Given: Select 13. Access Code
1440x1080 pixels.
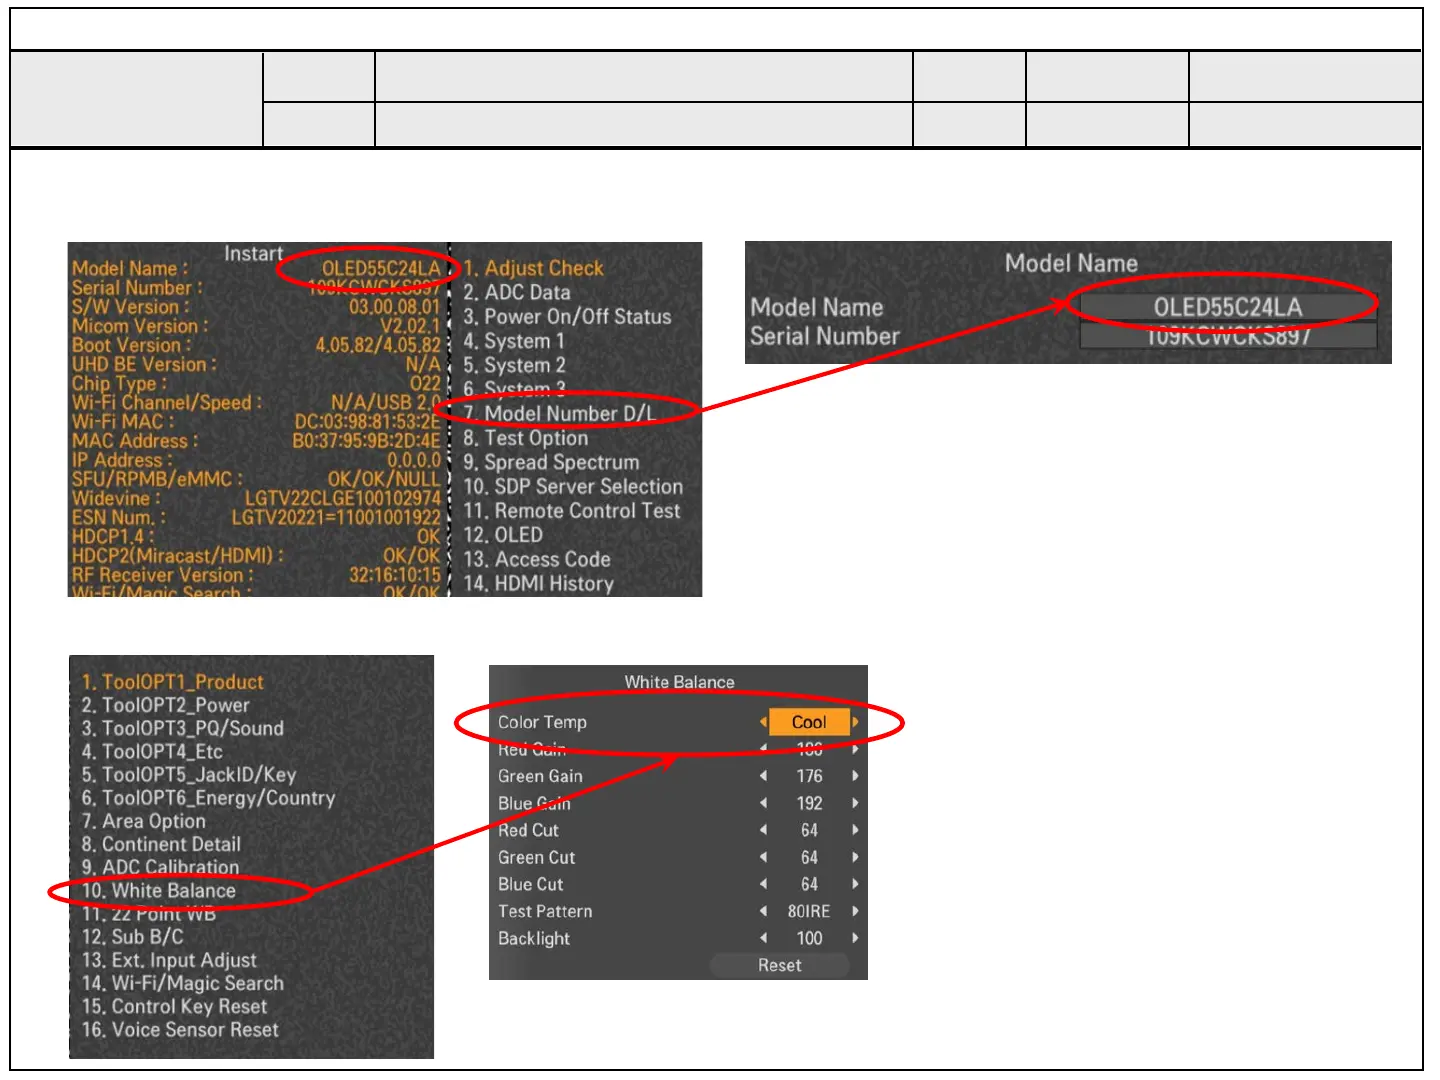Looking at the screenshot, I should [537, 559].
